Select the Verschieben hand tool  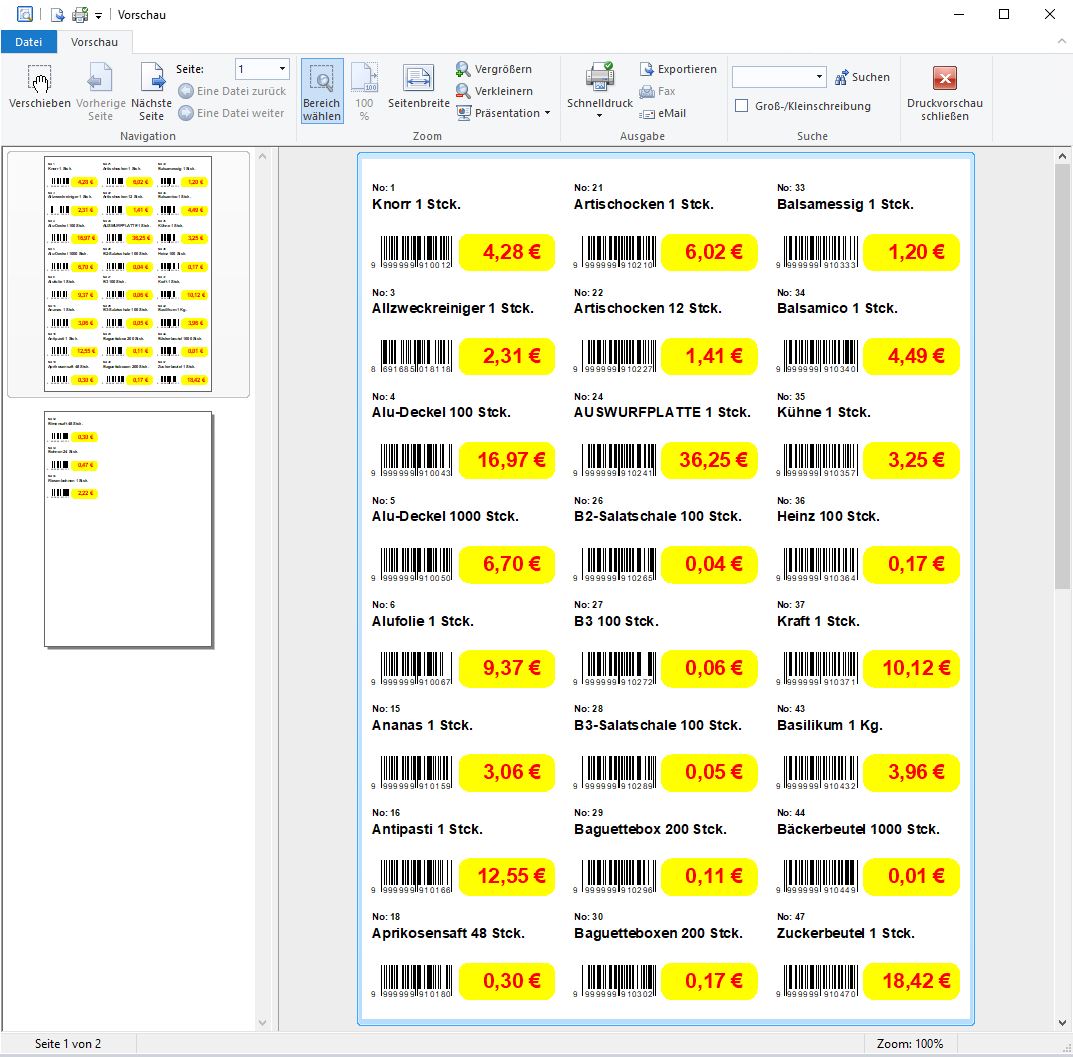39,92
